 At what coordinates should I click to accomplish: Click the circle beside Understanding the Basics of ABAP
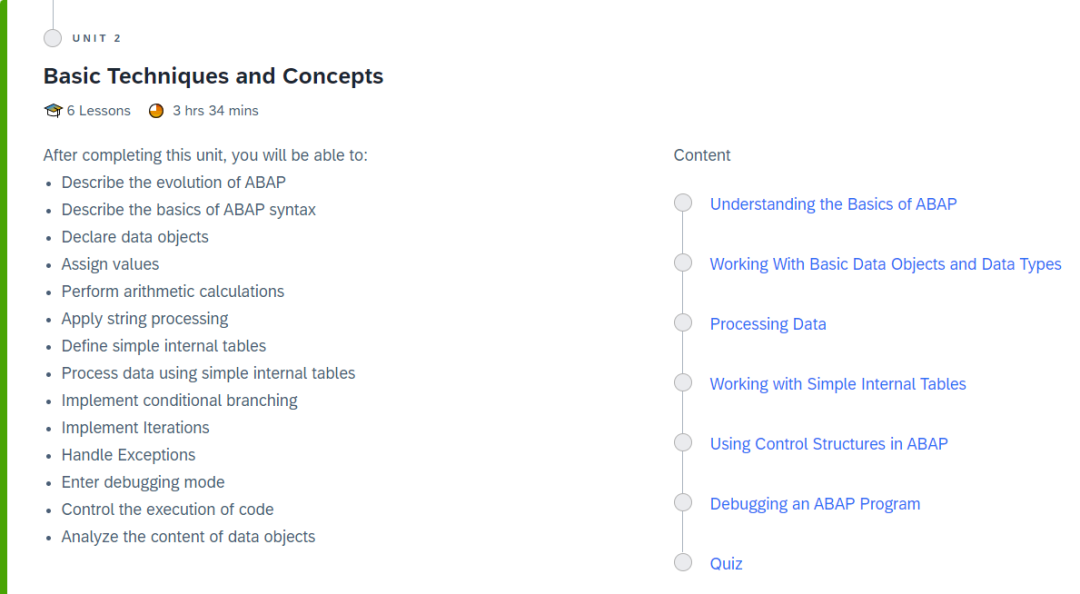[683, 203]
